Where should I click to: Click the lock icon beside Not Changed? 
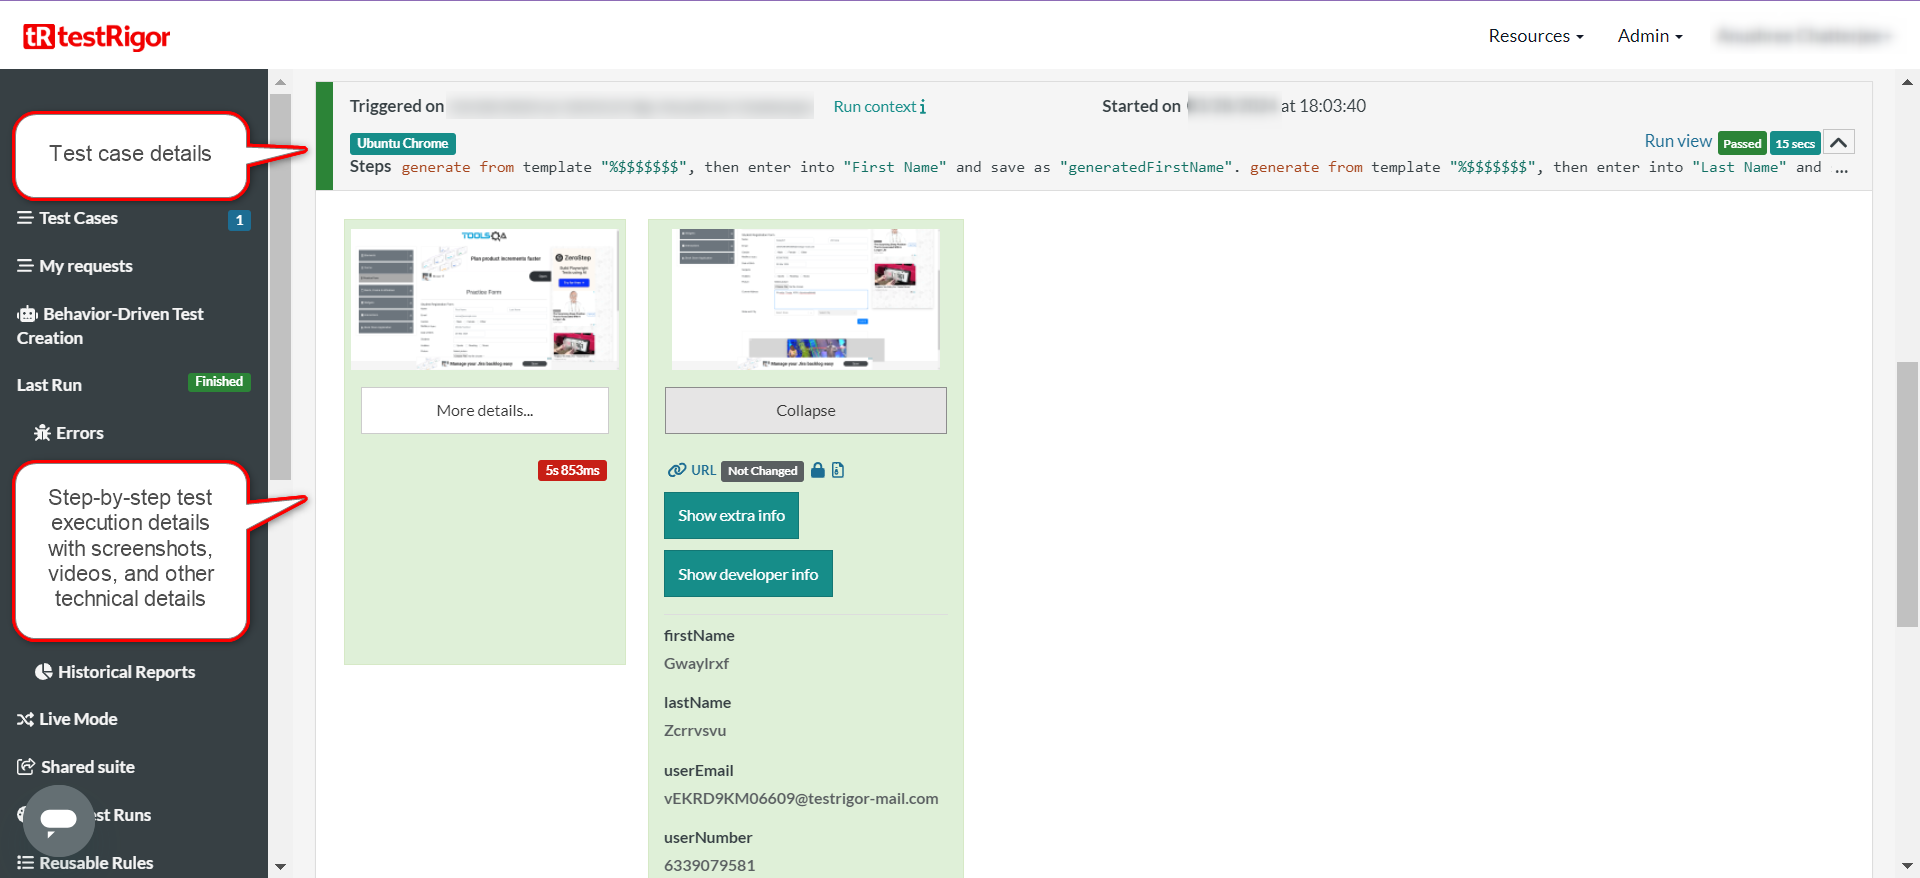(x=818, y=470)
